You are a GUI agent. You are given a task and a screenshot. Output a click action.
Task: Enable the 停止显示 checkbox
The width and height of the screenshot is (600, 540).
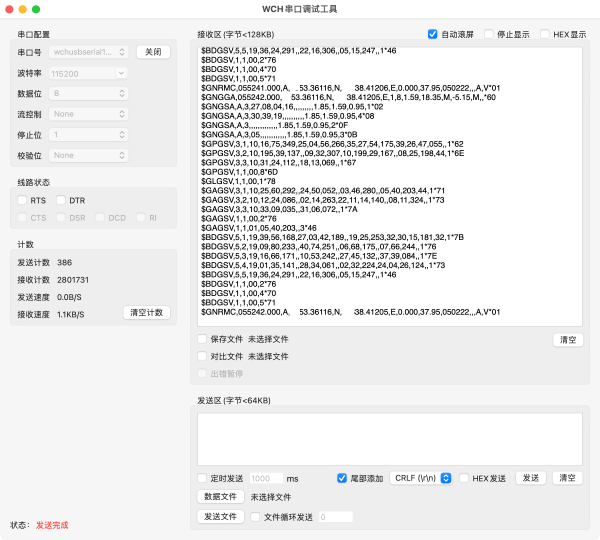[489, 34]
